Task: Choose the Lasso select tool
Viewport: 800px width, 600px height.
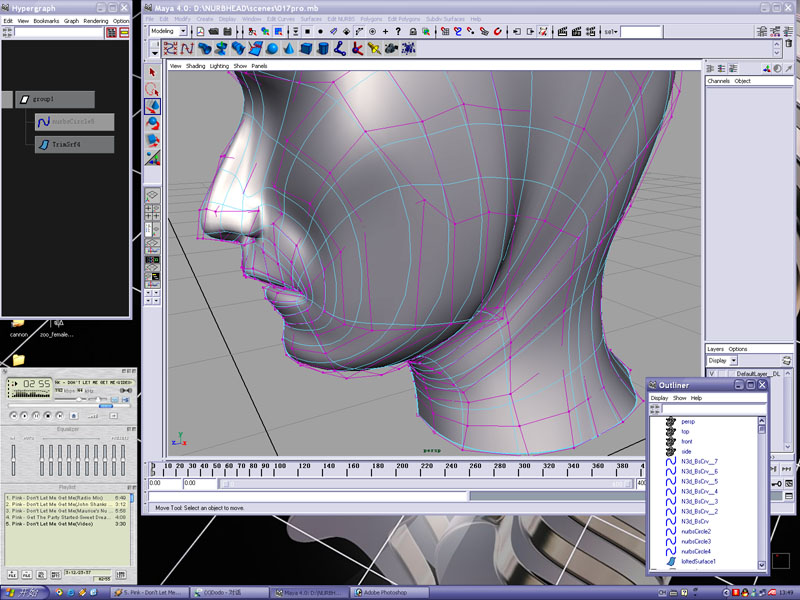Action: [152, 89]
